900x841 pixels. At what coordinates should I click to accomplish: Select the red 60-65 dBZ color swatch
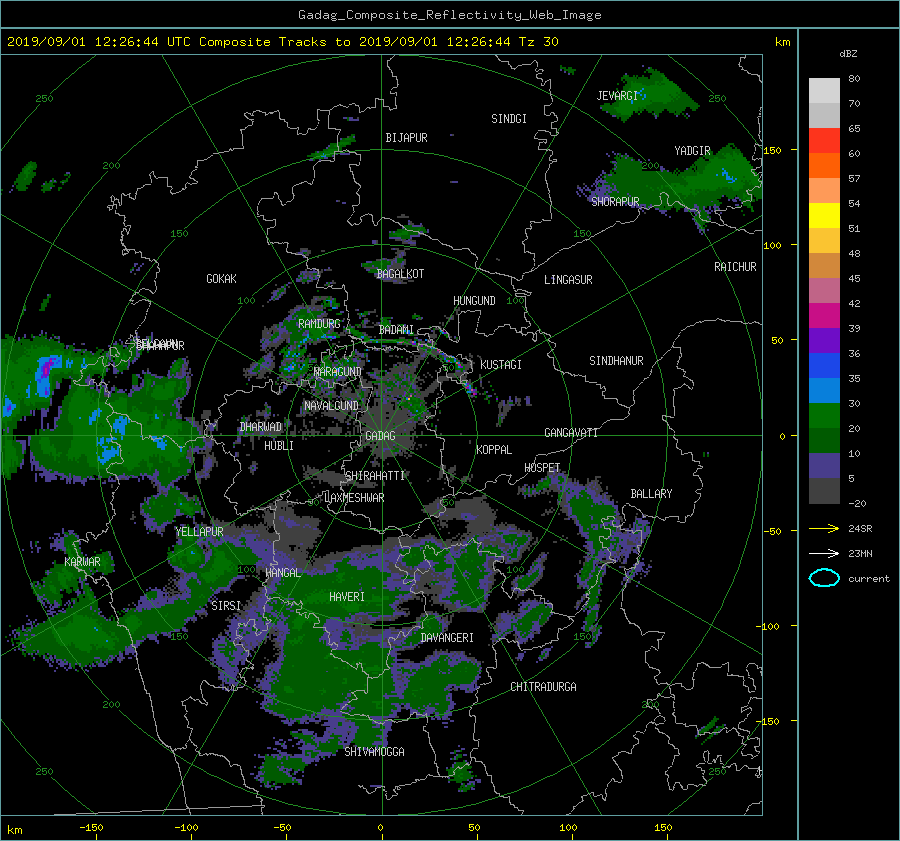824,140
